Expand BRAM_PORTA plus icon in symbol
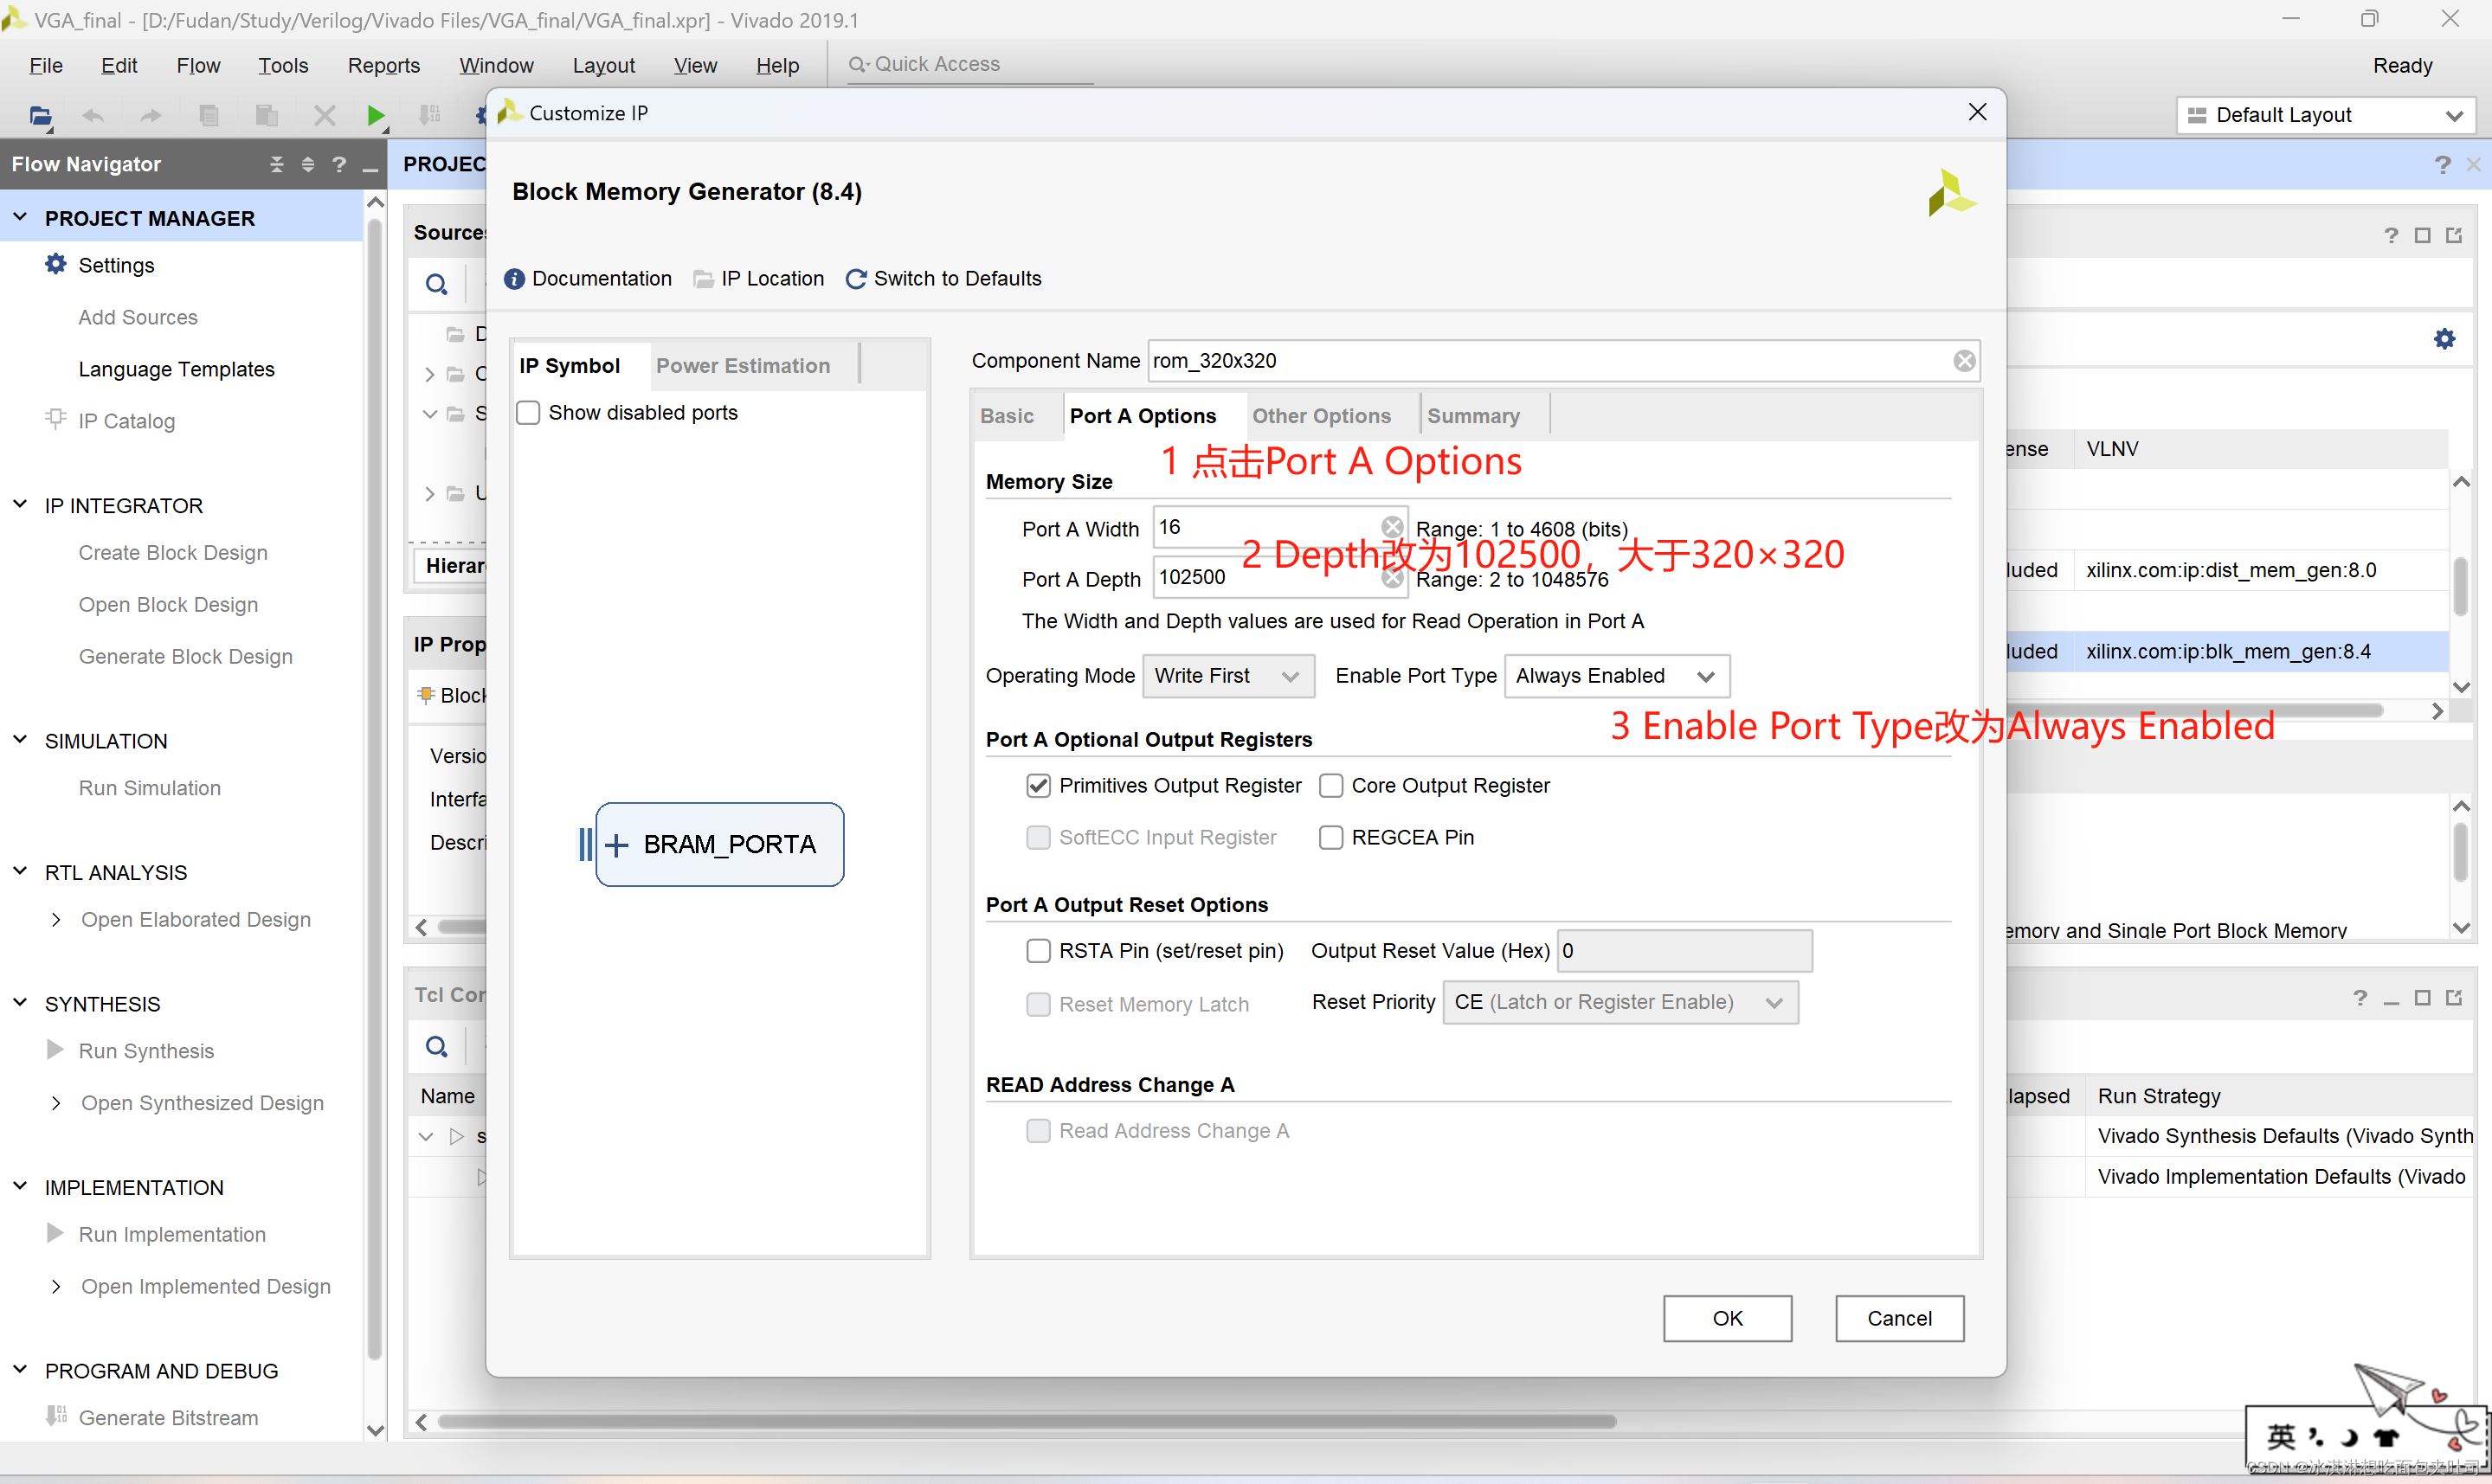 (617, 845)
